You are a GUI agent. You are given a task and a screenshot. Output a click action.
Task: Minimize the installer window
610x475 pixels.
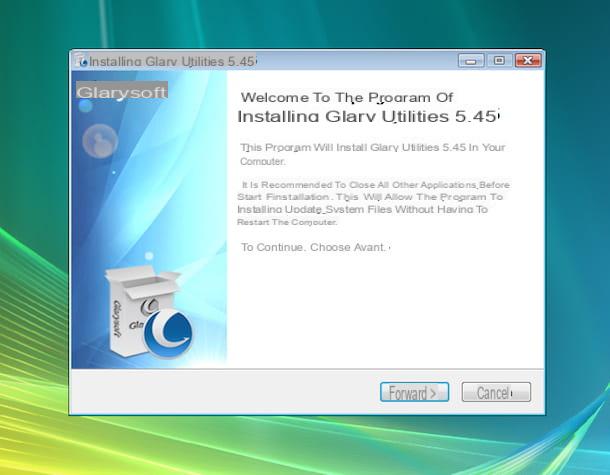(471, 61)
